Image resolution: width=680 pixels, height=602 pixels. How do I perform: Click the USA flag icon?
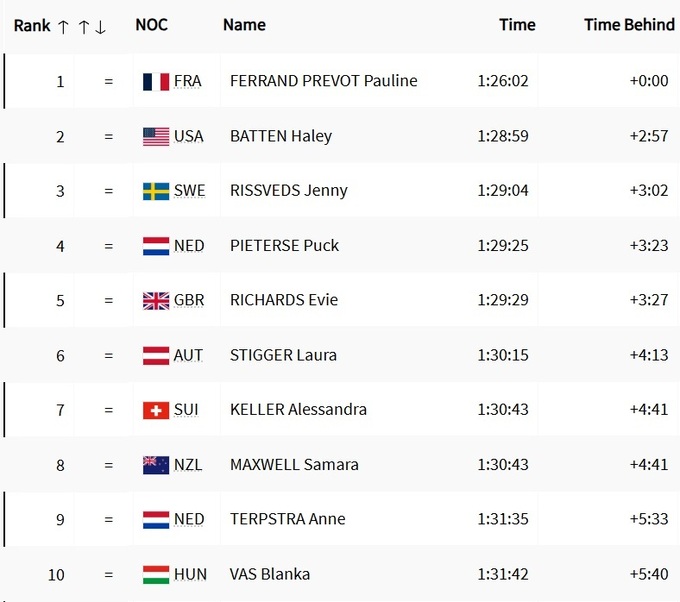point(156,136)
